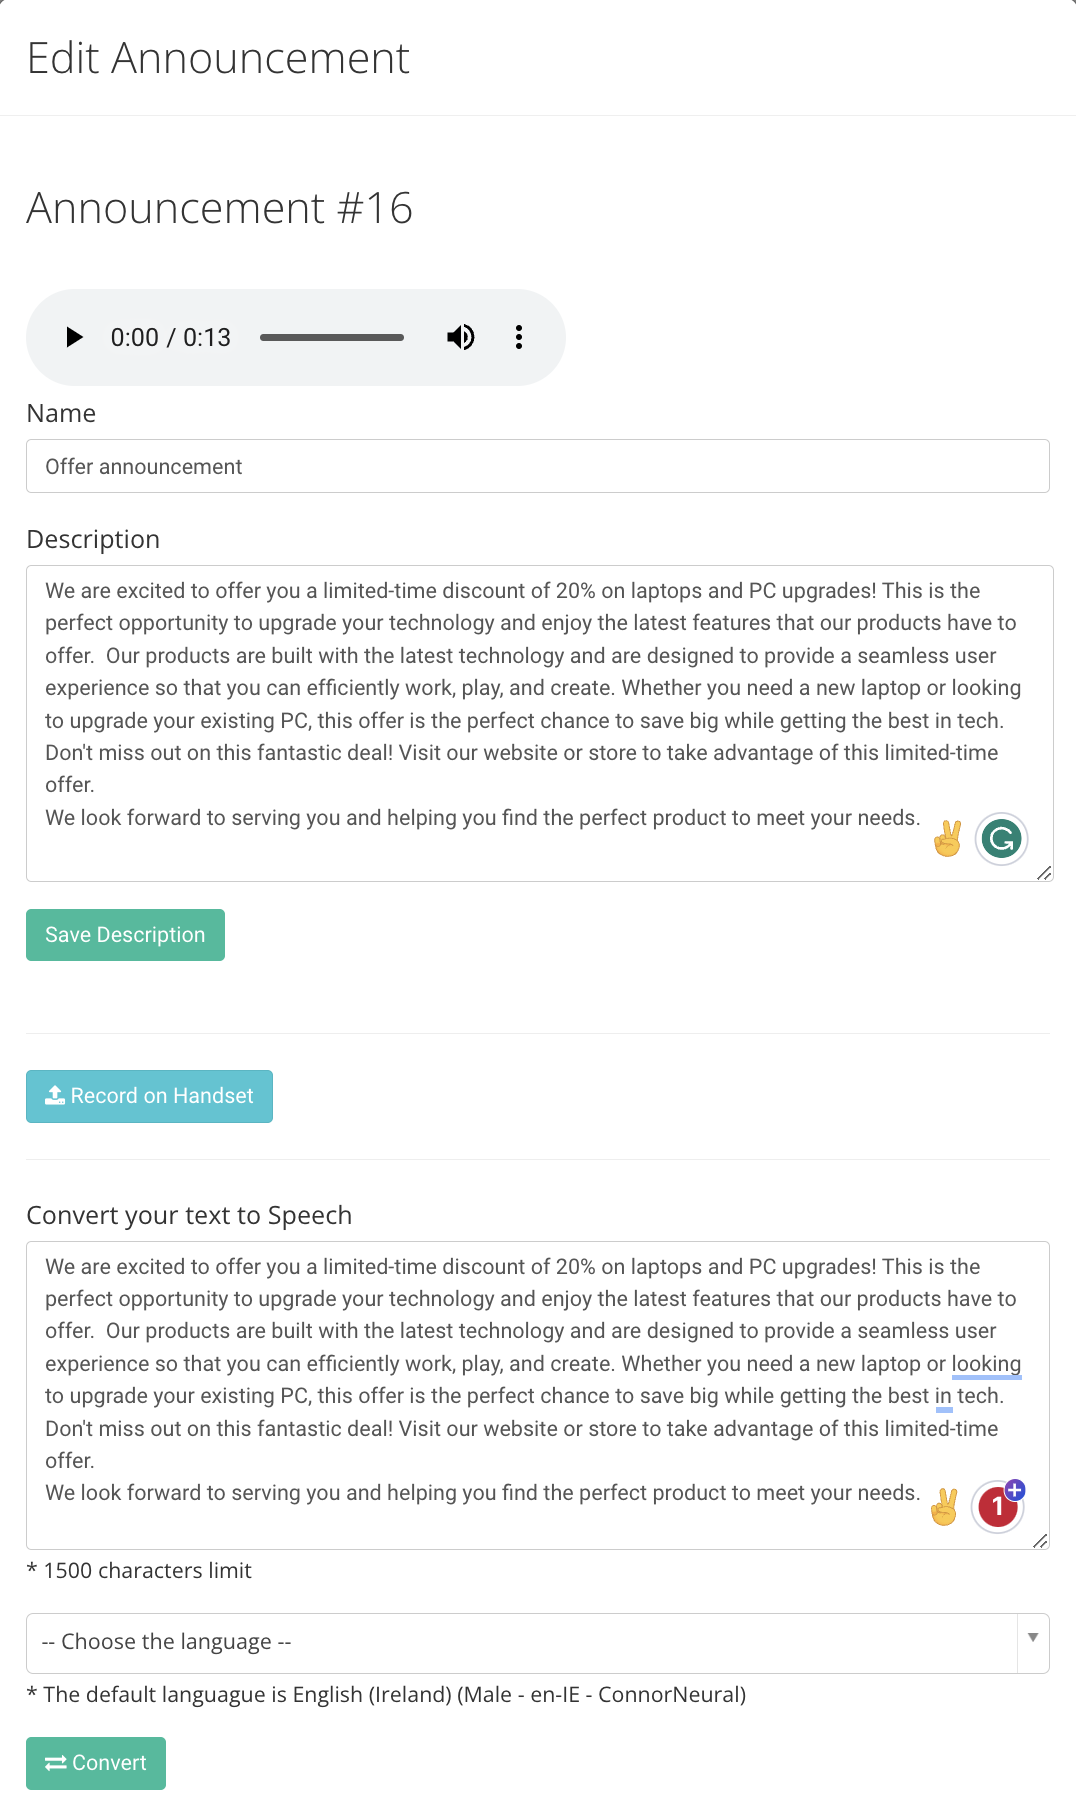The height and width of the screenshot is (1808, 1076).
Task: Open Grammarly suggestion badge showing 1
Action: [x=999, y=1507]
